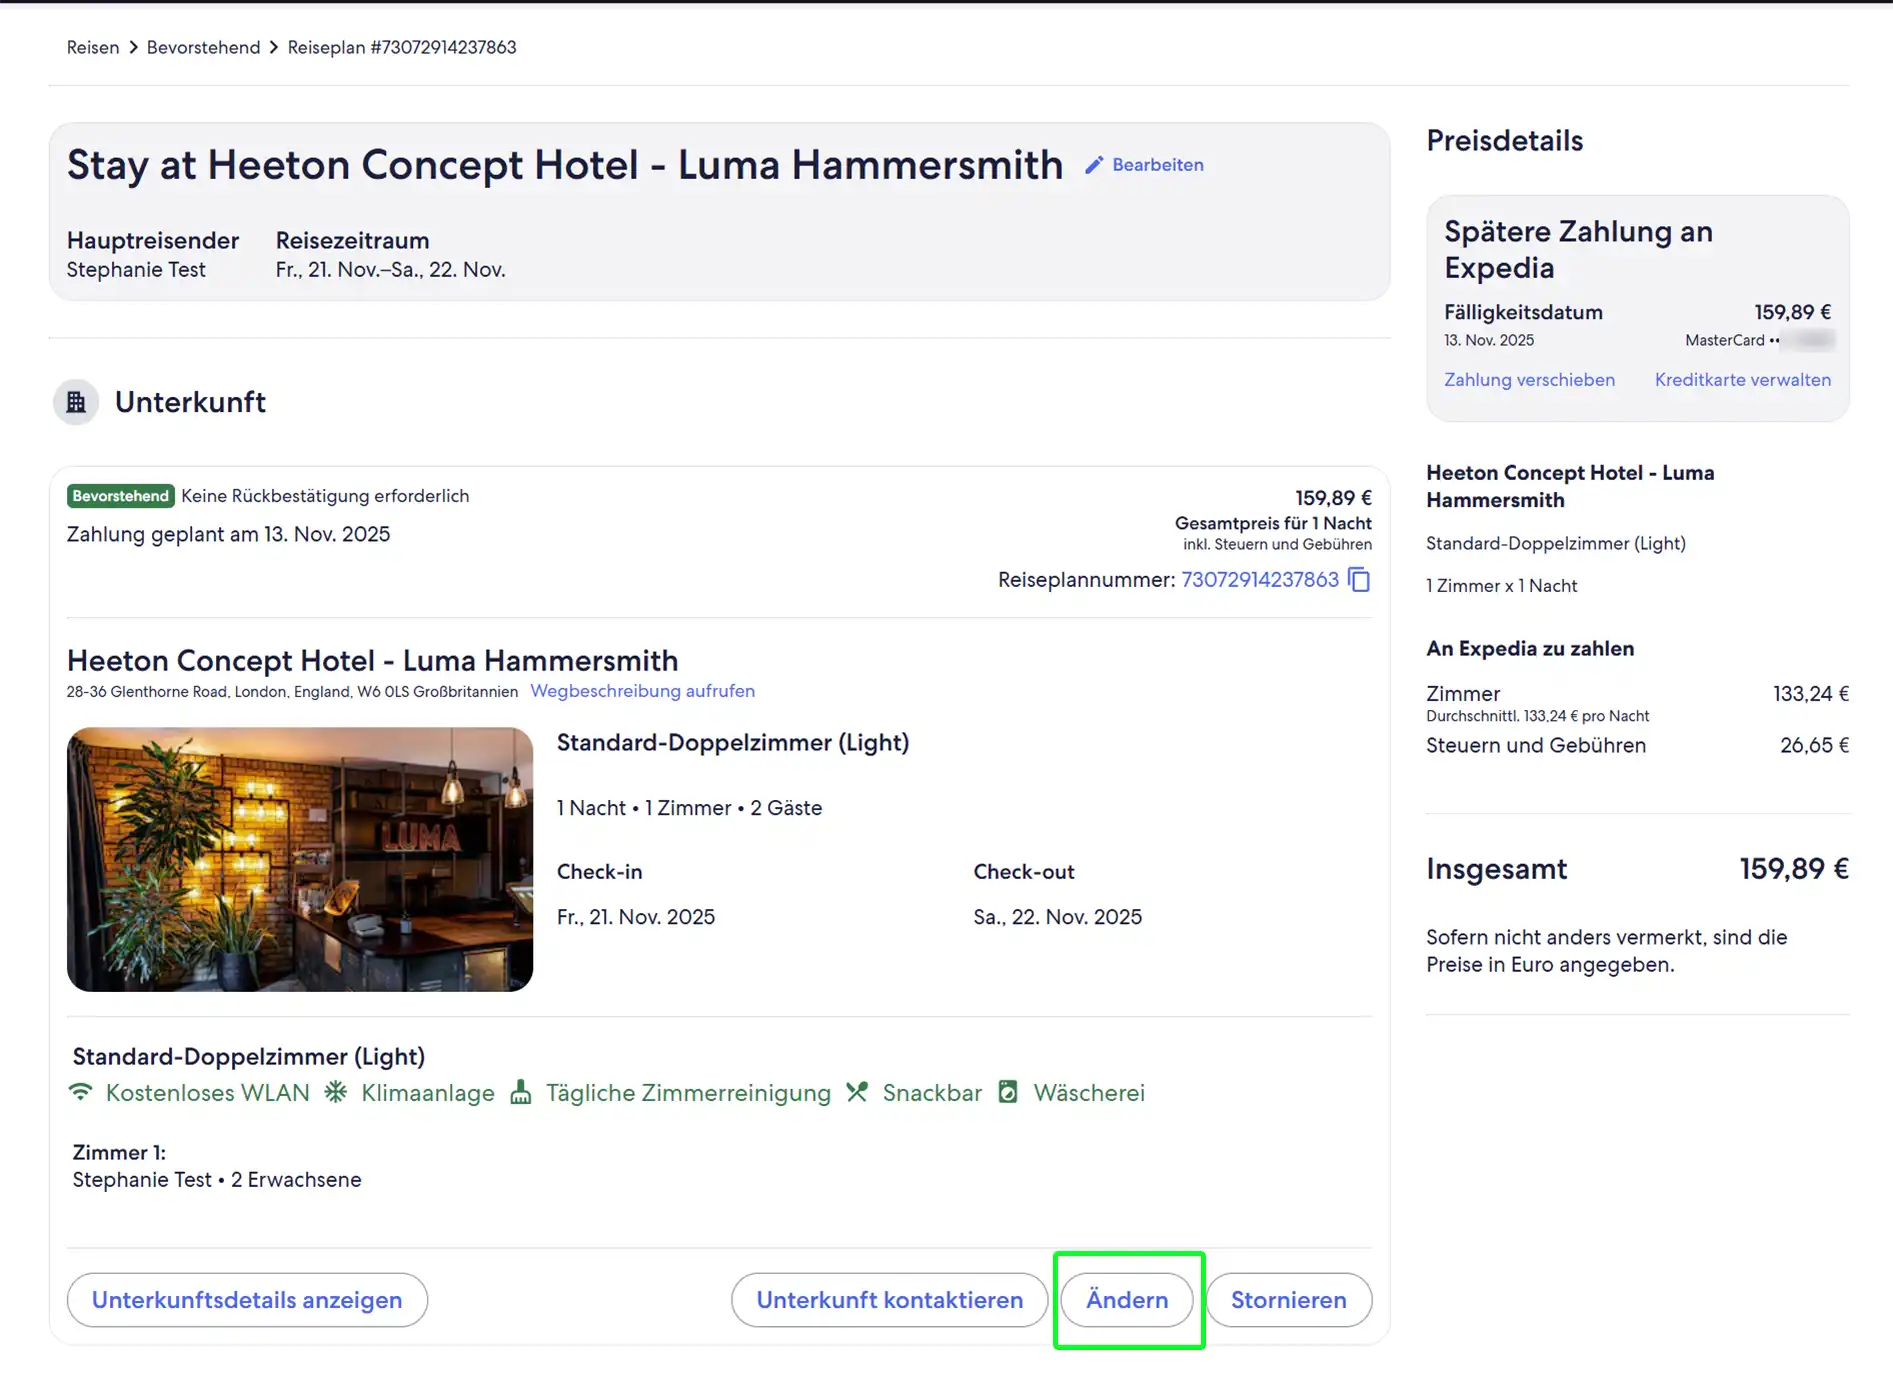Click the Tägliche Zimmerreinigung cleaning icon
Viewport: 1893px width, 1390px height.
coord(521,1092)
